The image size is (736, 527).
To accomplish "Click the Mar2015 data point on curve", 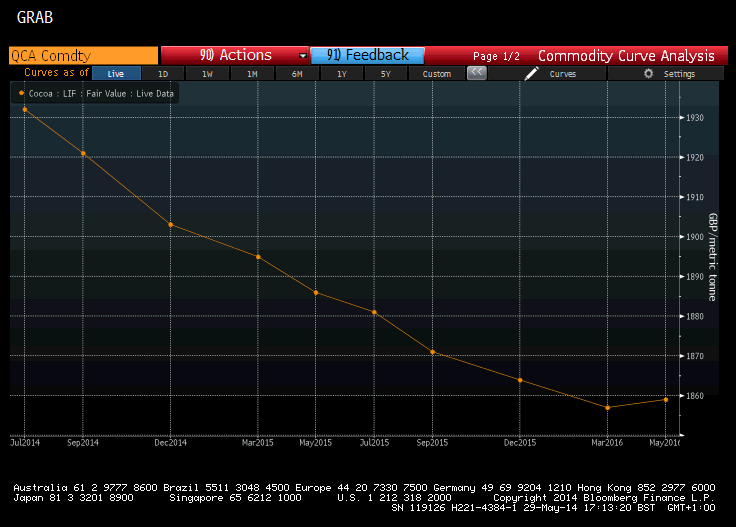I will [x=258, y=257].
